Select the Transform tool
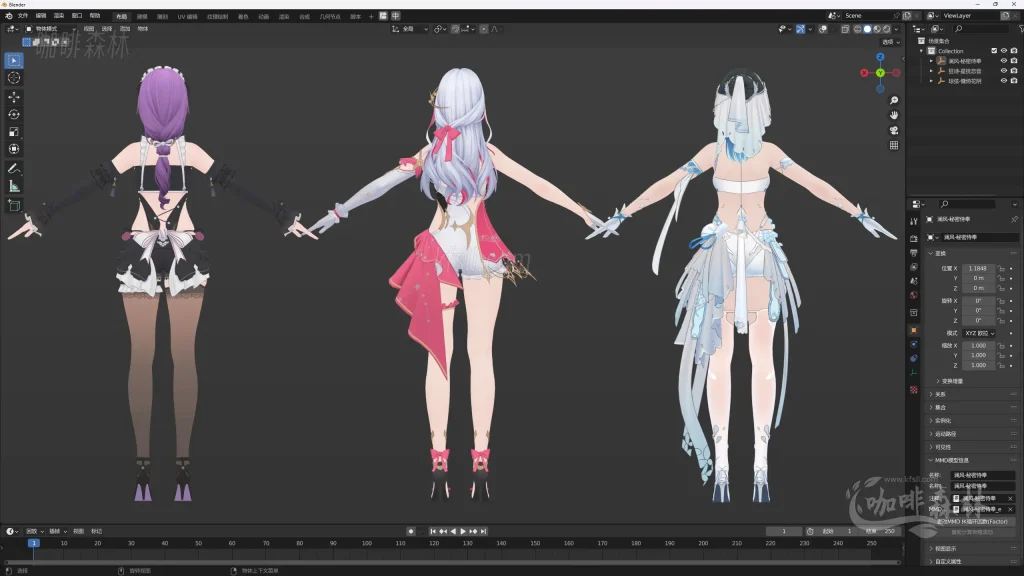The image size is (1024, 576). [x=14, y=150]
